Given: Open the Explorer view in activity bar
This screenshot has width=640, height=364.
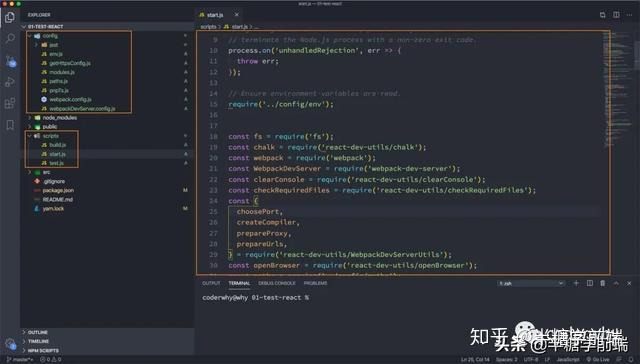Looking at the screenshot, I should tap(10, 18).
